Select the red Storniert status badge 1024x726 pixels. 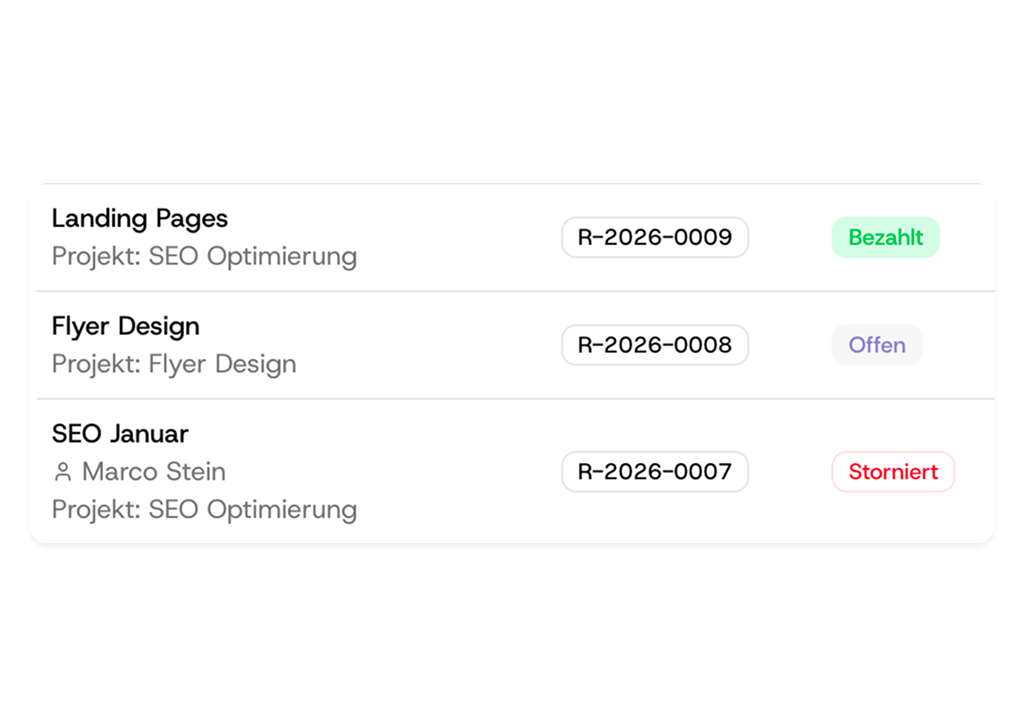coord(893,472)
